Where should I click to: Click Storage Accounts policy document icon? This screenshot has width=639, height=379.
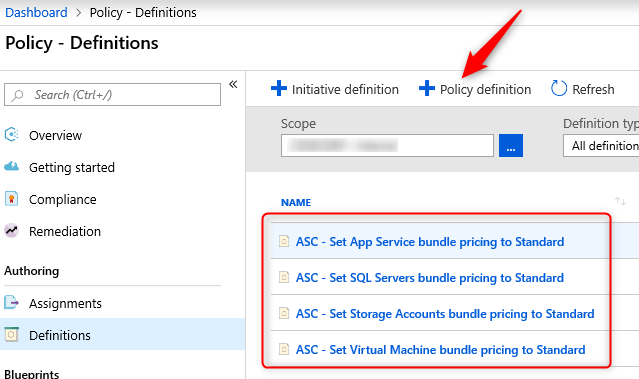[x=284, y=313]
